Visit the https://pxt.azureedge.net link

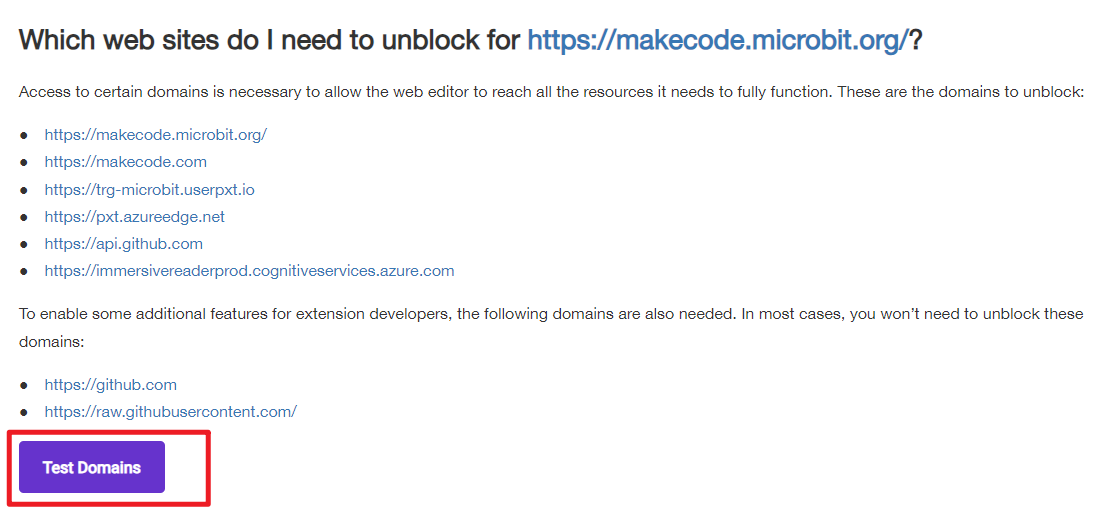pyautogui.click(x=134, y=216)
